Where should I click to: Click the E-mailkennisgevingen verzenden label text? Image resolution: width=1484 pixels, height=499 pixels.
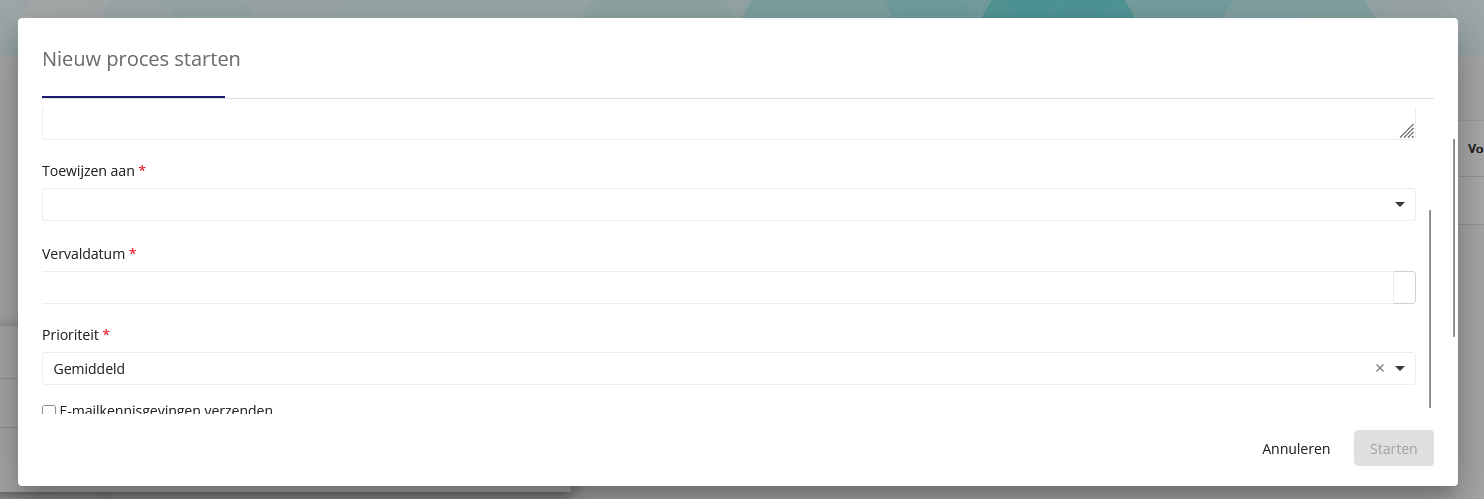click(x=166, y=410)
